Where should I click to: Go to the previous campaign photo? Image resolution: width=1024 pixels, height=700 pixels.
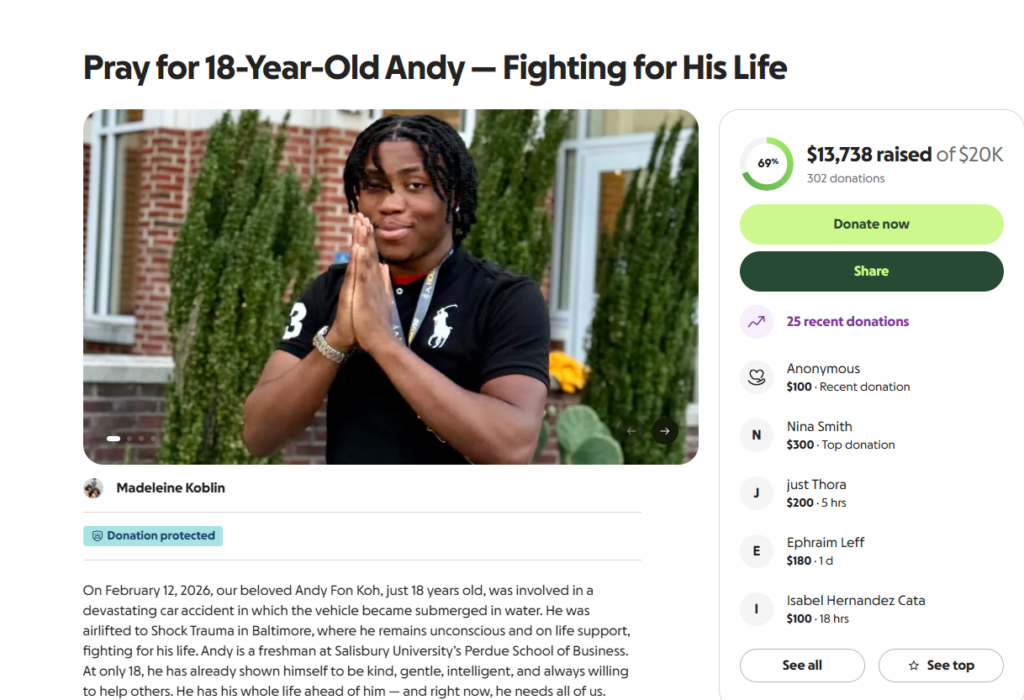(x=631, y=431)
